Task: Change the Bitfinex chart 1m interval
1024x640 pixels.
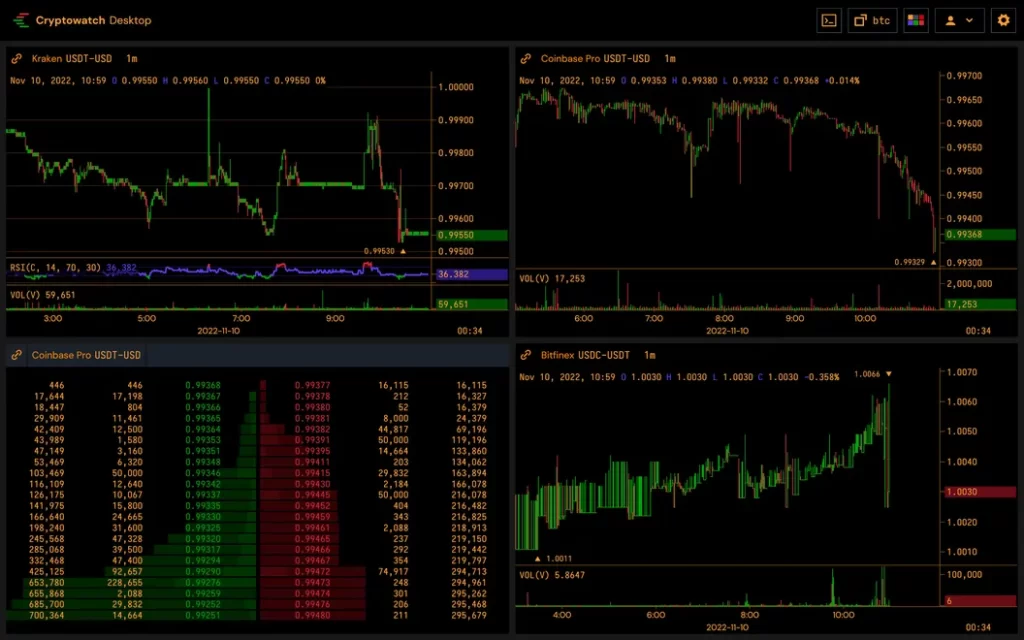Action: click(x=649, y=355)
